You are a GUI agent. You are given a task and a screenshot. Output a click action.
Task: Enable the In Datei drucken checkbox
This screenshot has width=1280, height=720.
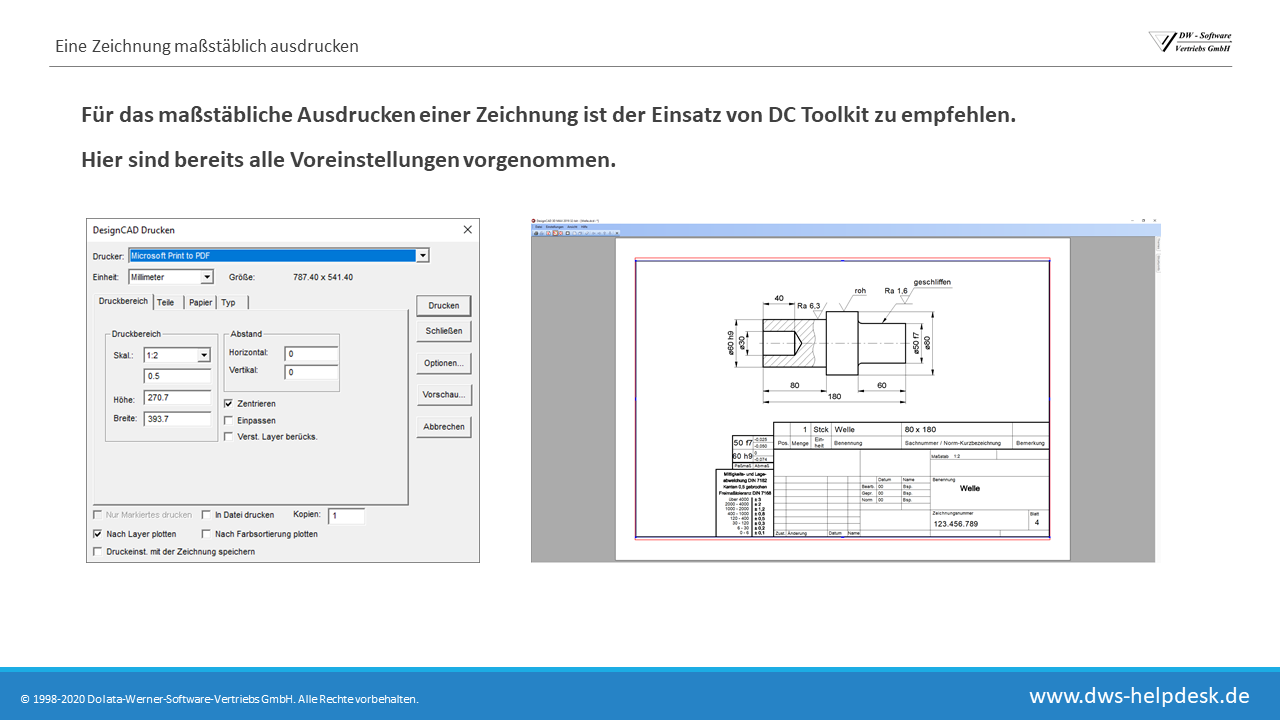click(207, 515)
